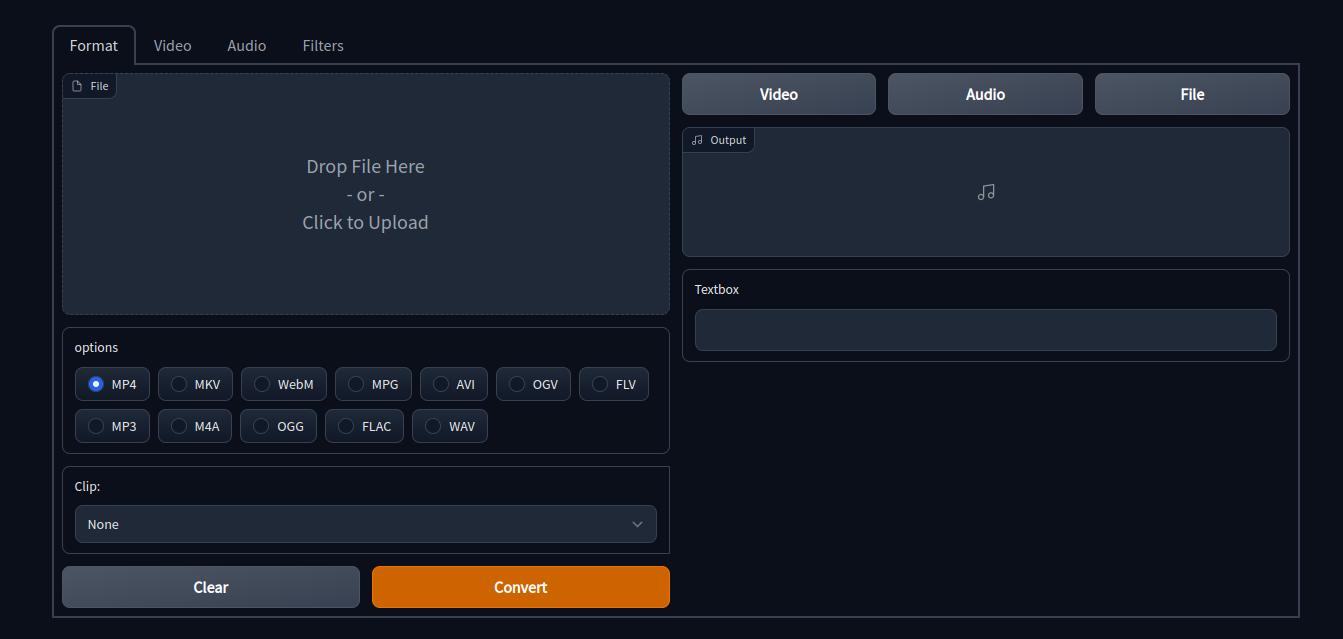Image resolution: width=1343 pixels, height=639 pixels.
Task: Select the WebM radio option
Action: pos(263,384)
